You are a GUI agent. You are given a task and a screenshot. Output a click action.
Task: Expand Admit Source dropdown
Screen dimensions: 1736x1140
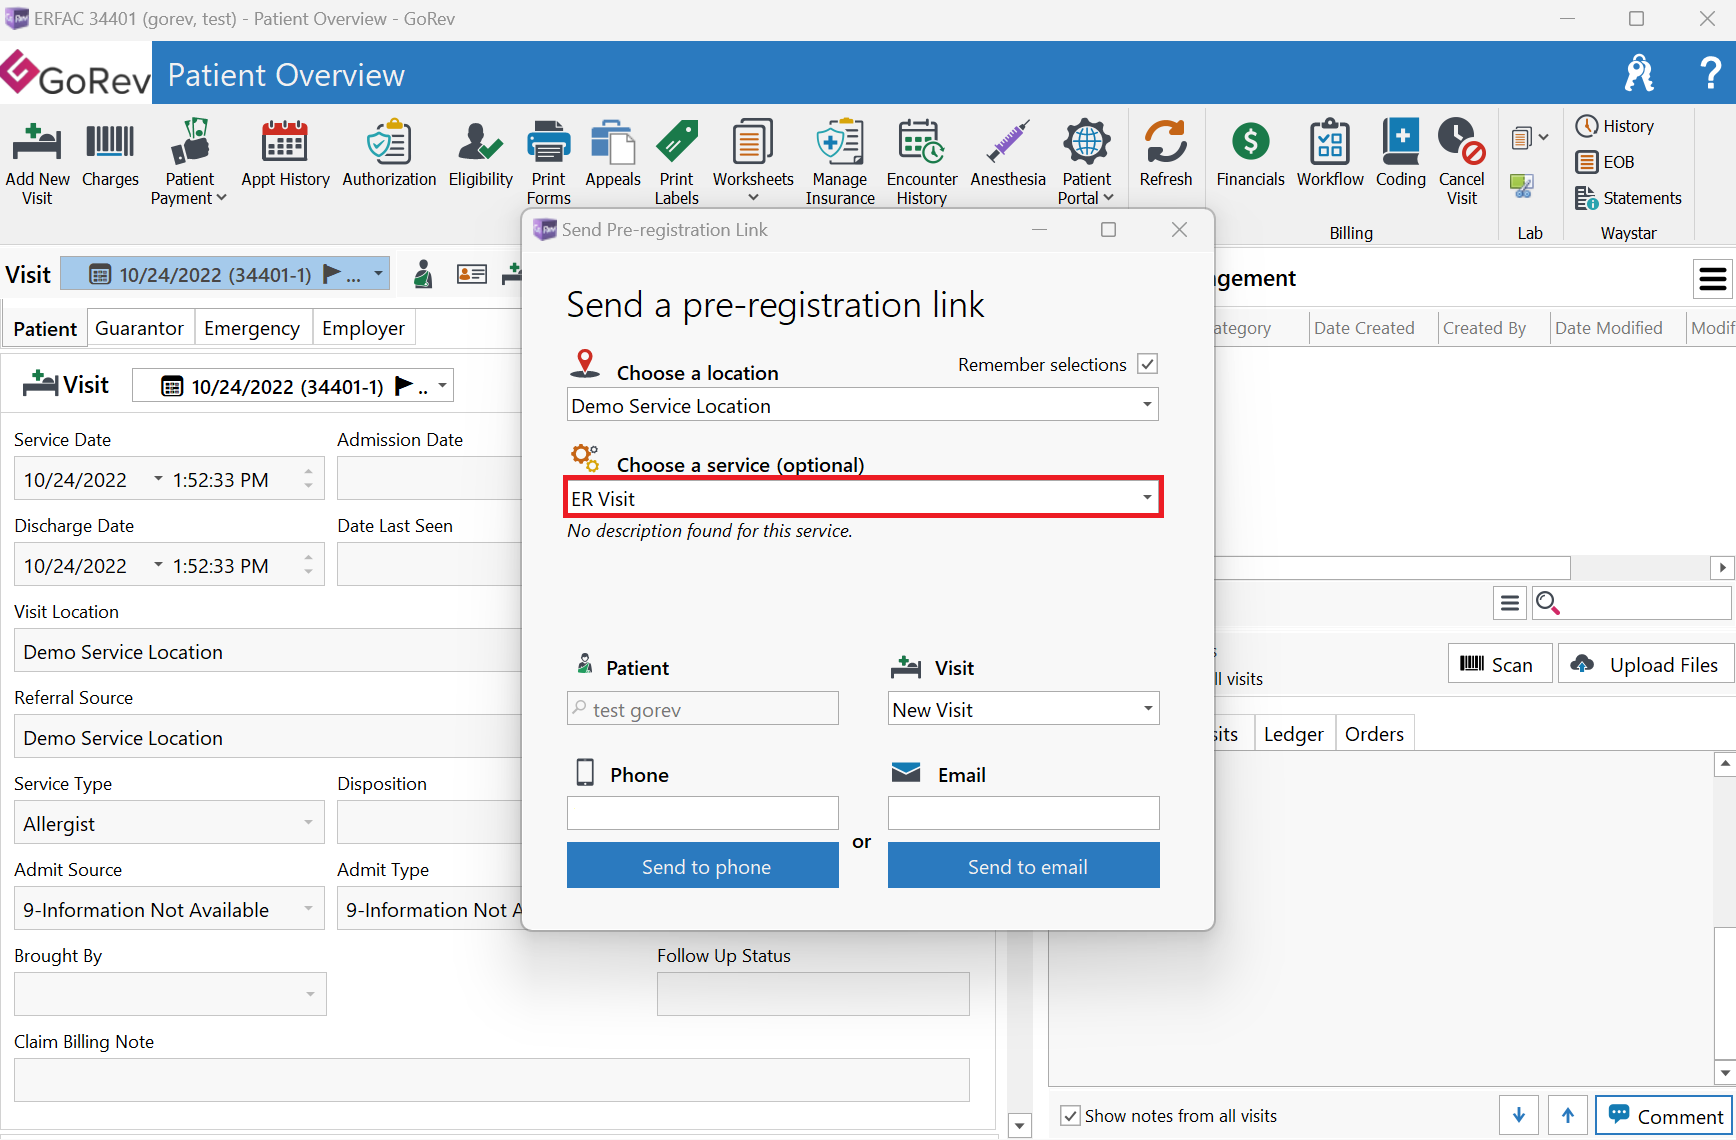point(308,909)
